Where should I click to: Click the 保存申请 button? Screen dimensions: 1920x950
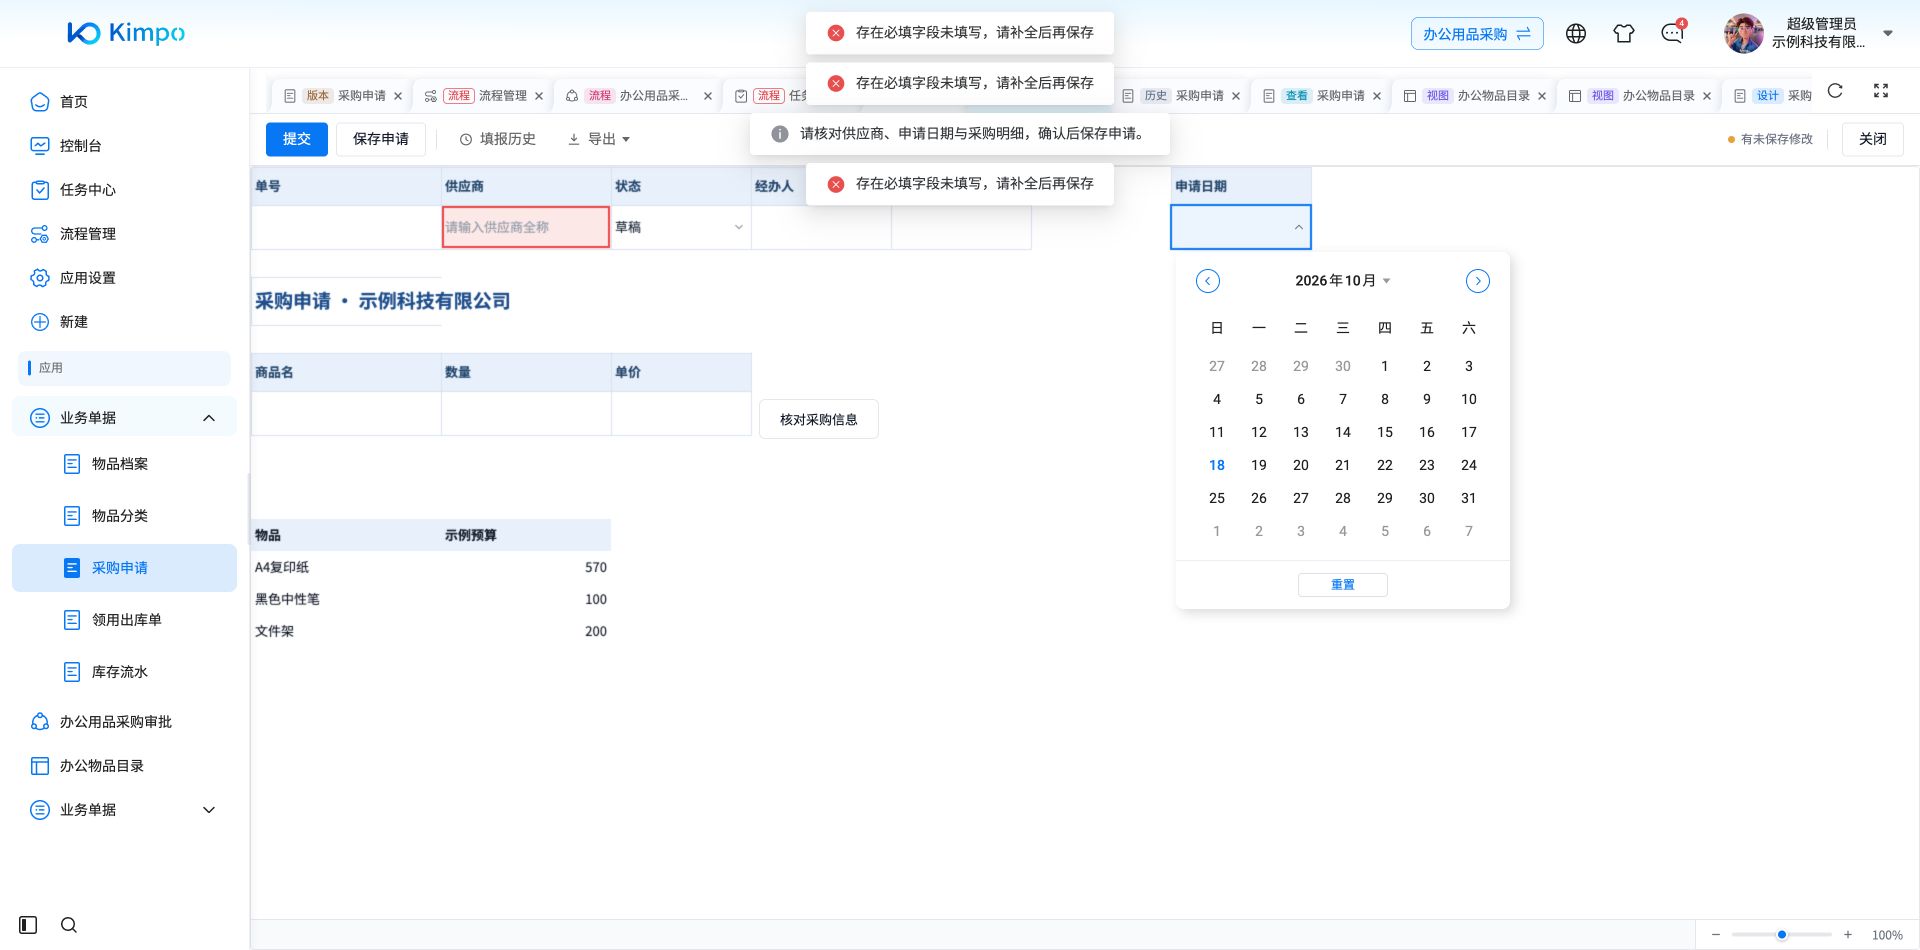coord(381,139)
